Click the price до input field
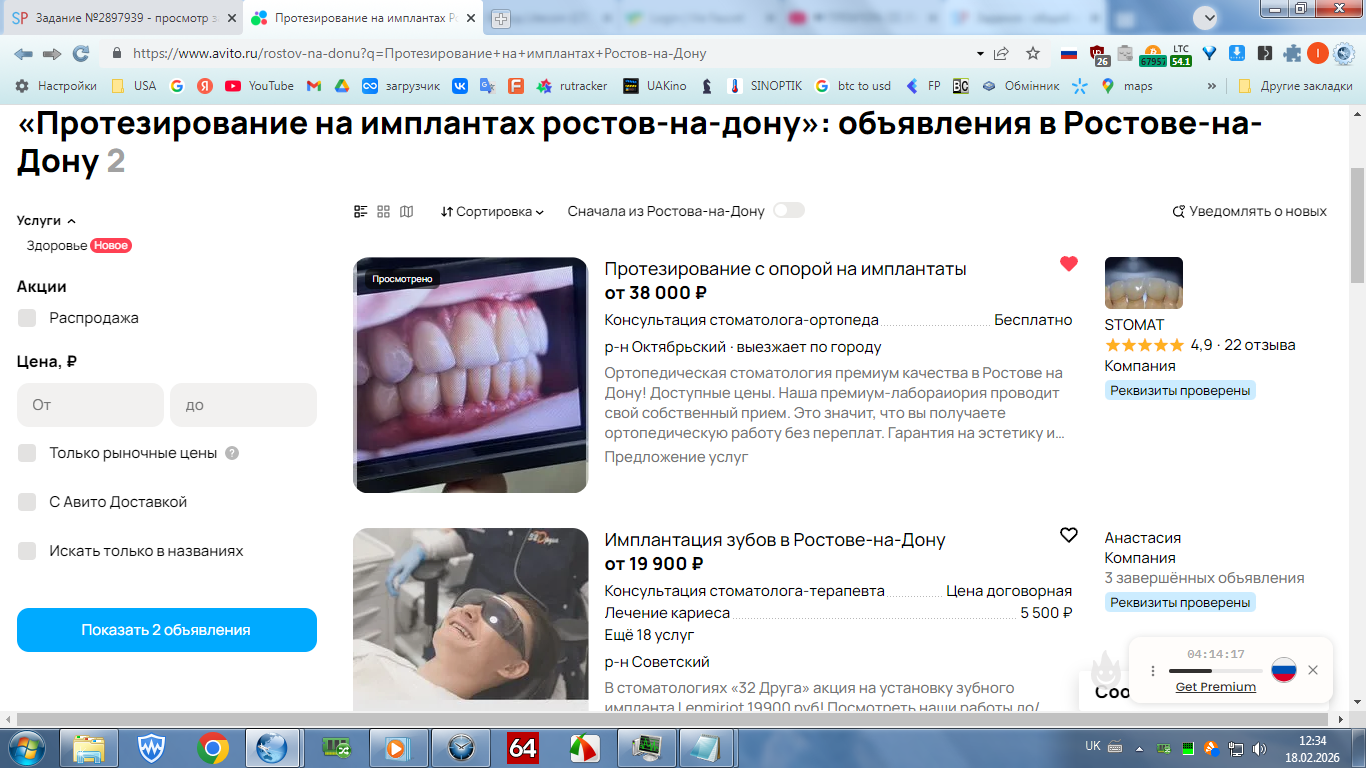Screen dimensions: 1366x768 tap(243, 405)
